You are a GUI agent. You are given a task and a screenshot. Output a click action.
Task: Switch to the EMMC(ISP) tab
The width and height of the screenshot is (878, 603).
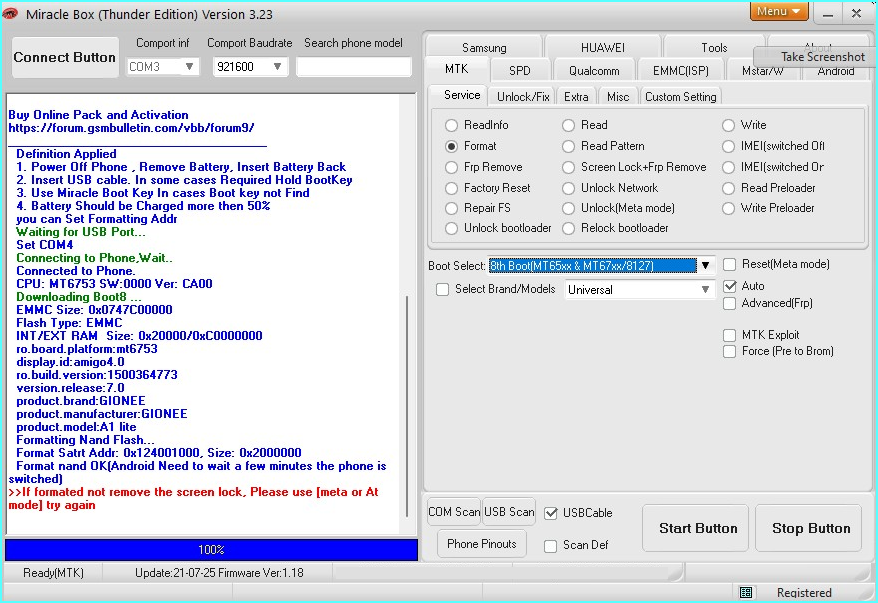(680, 71)
